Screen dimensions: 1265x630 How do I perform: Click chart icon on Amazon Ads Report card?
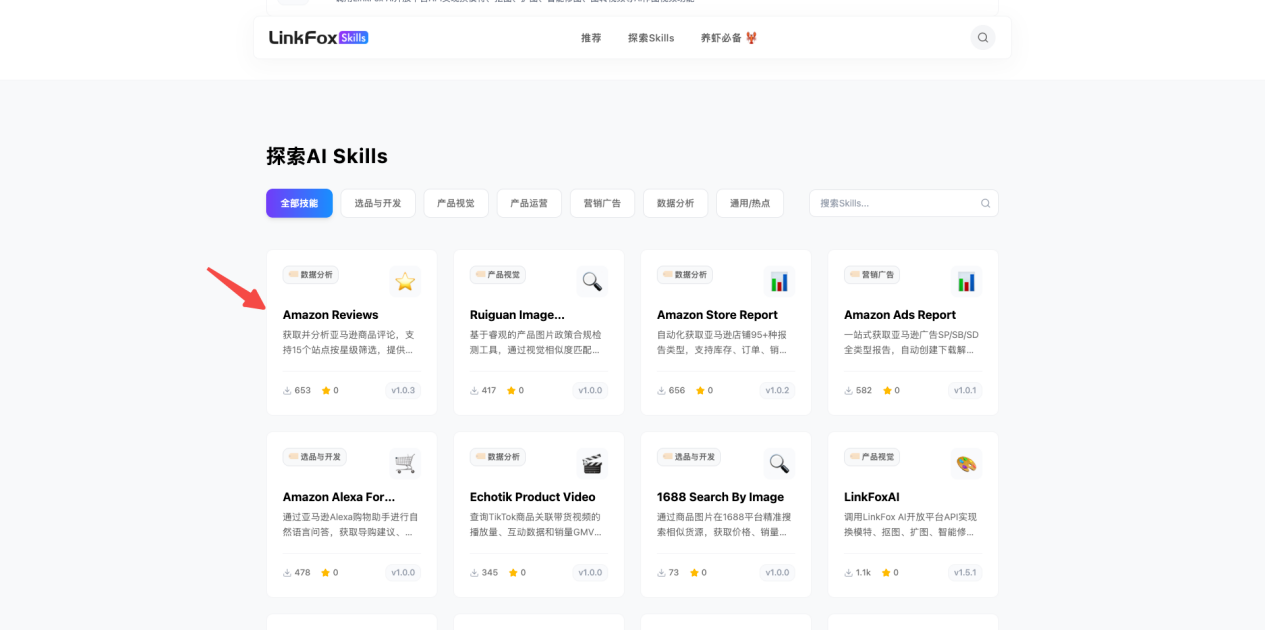point(966,281)
